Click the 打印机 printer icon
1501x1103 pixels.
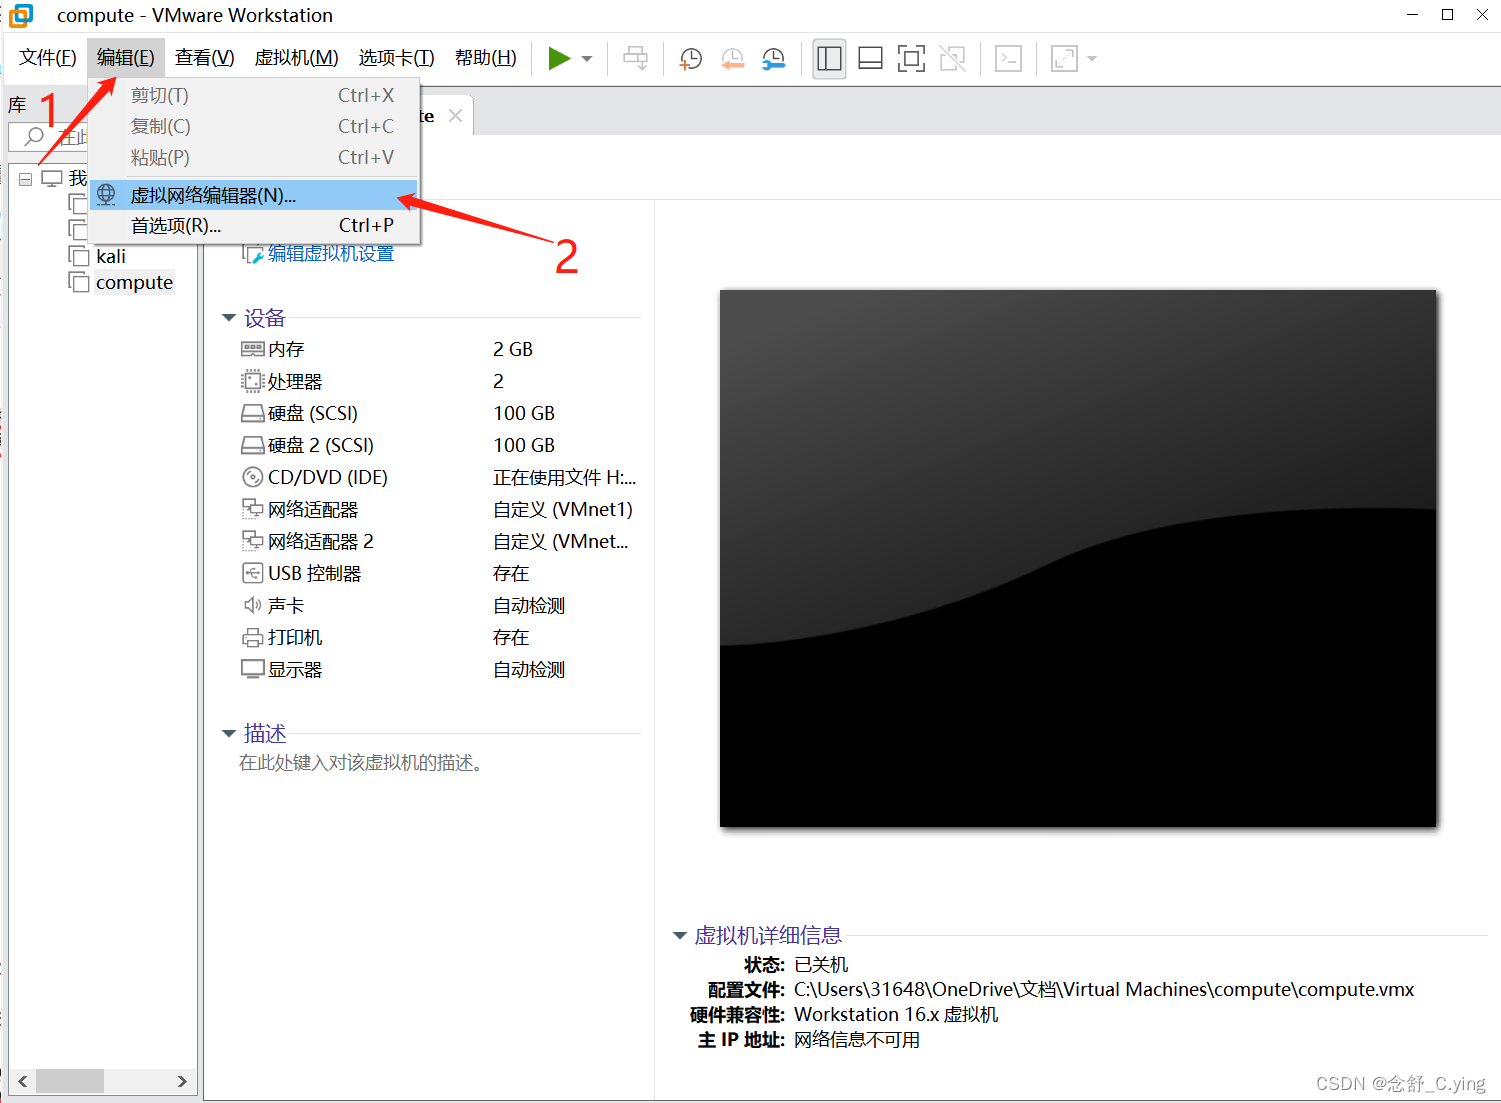pos(252,637)
